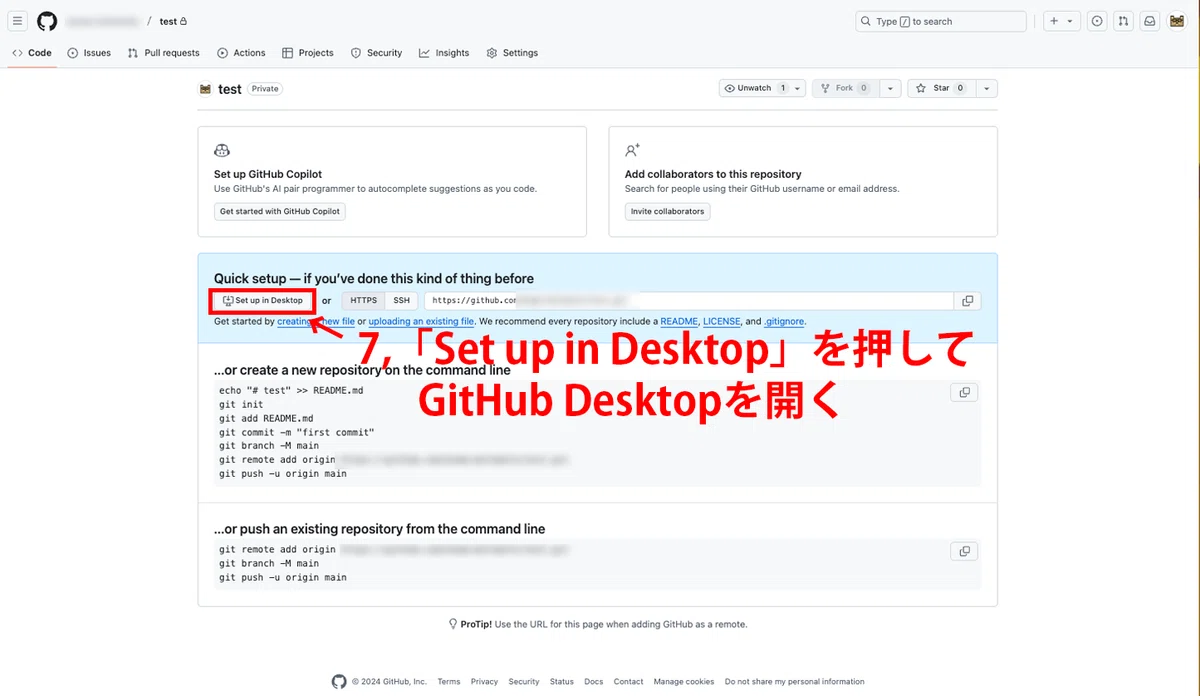Expand the create-new dropdown arrow

click(1071, 21)
